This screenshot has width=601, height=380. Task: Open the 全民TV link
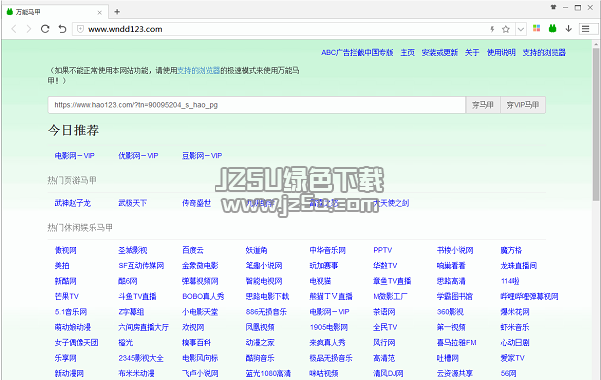pos(385,327)
